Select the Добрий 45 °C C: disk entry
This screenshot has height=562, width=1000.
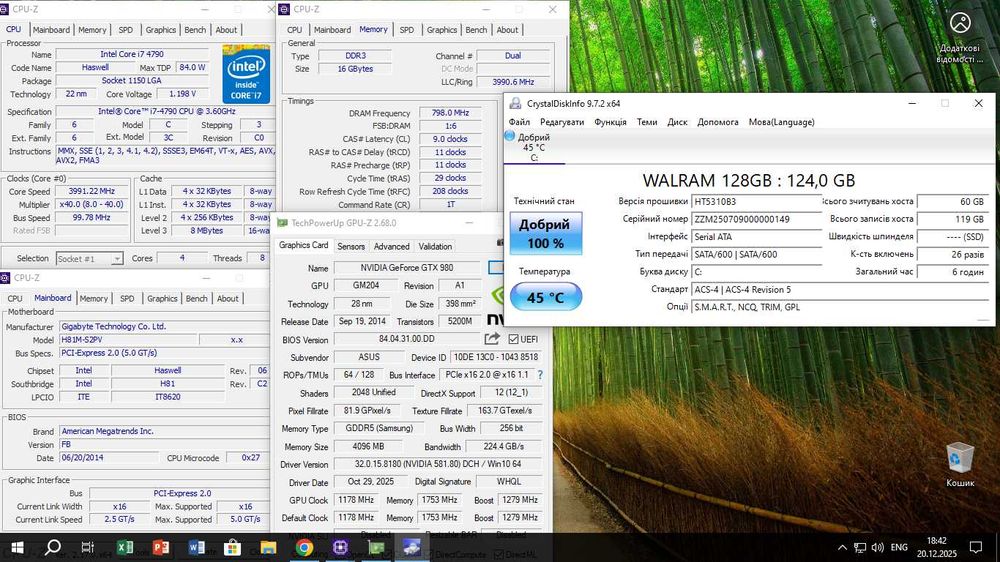click(534, 147)
